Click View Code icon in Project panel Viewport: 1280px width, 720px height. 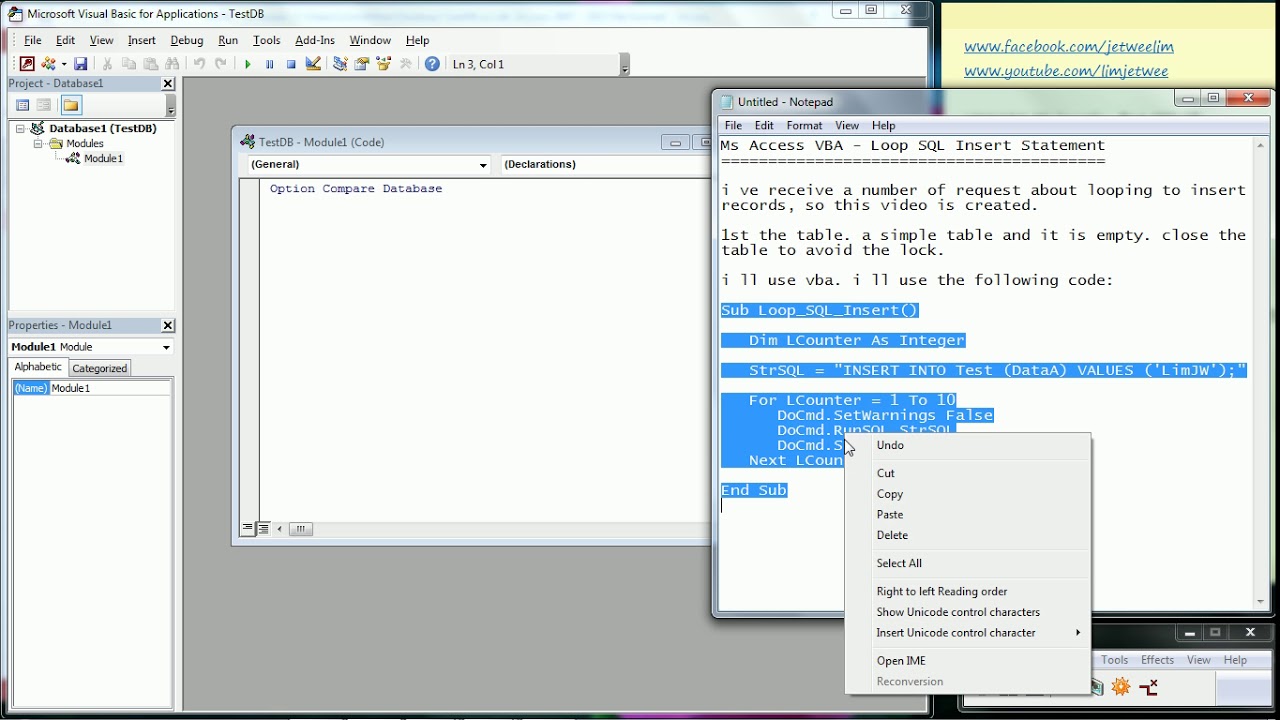tap(23, 105)
